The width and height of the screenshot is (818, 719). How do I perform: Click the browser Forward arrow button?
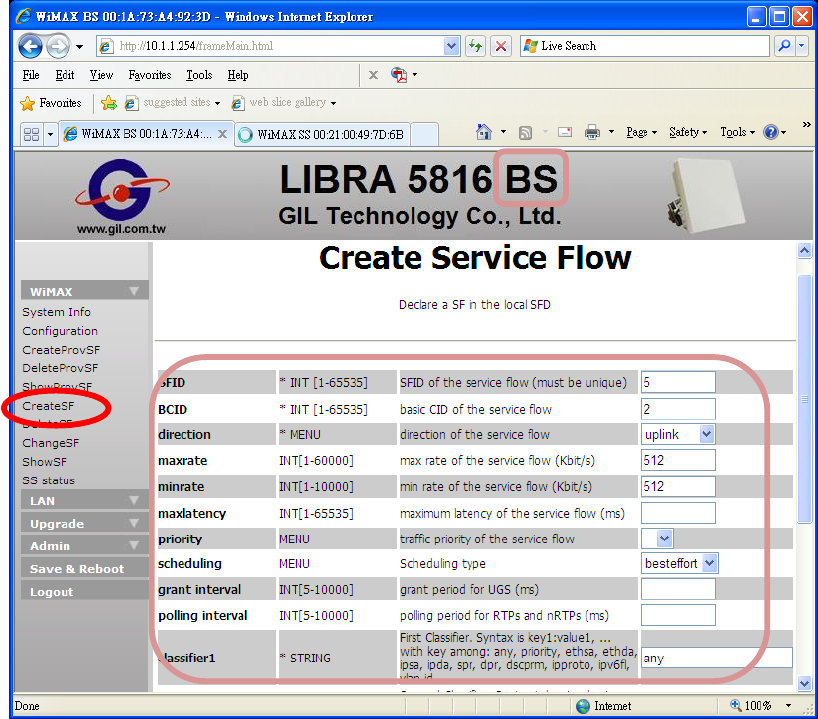tap(58, 46)
